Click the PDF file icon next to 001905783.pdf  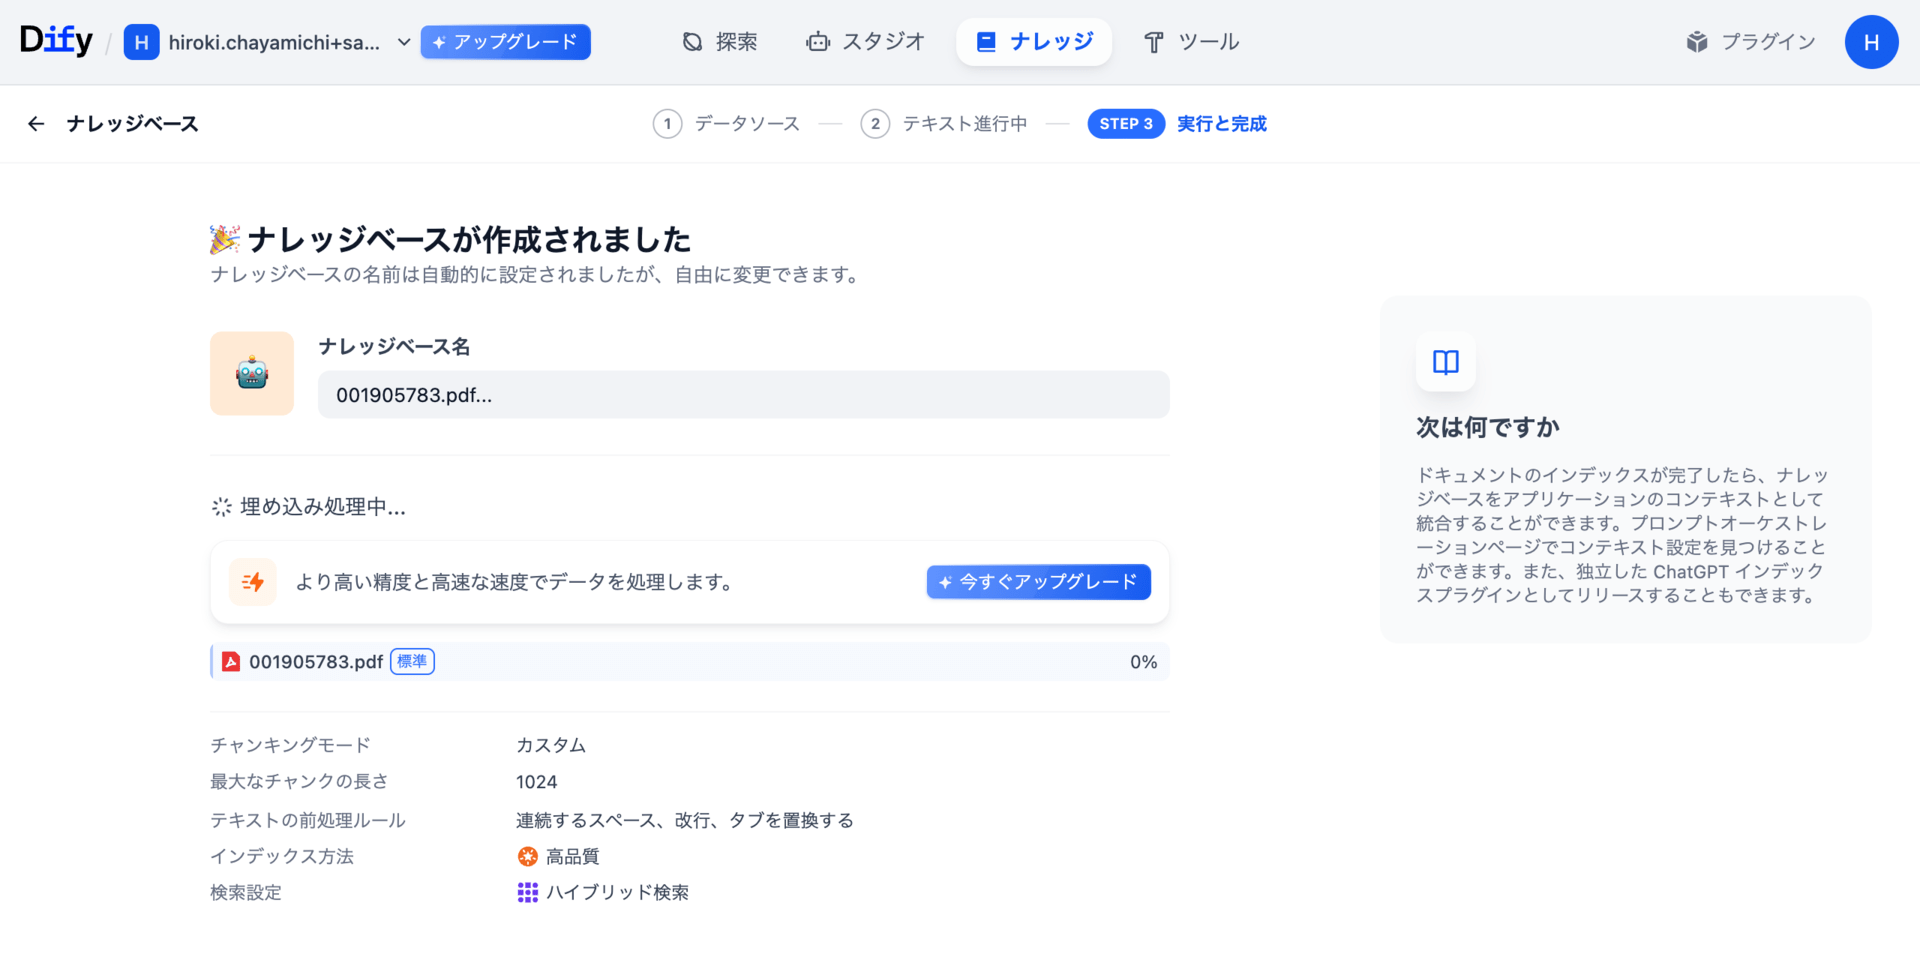tap(230, 661)
